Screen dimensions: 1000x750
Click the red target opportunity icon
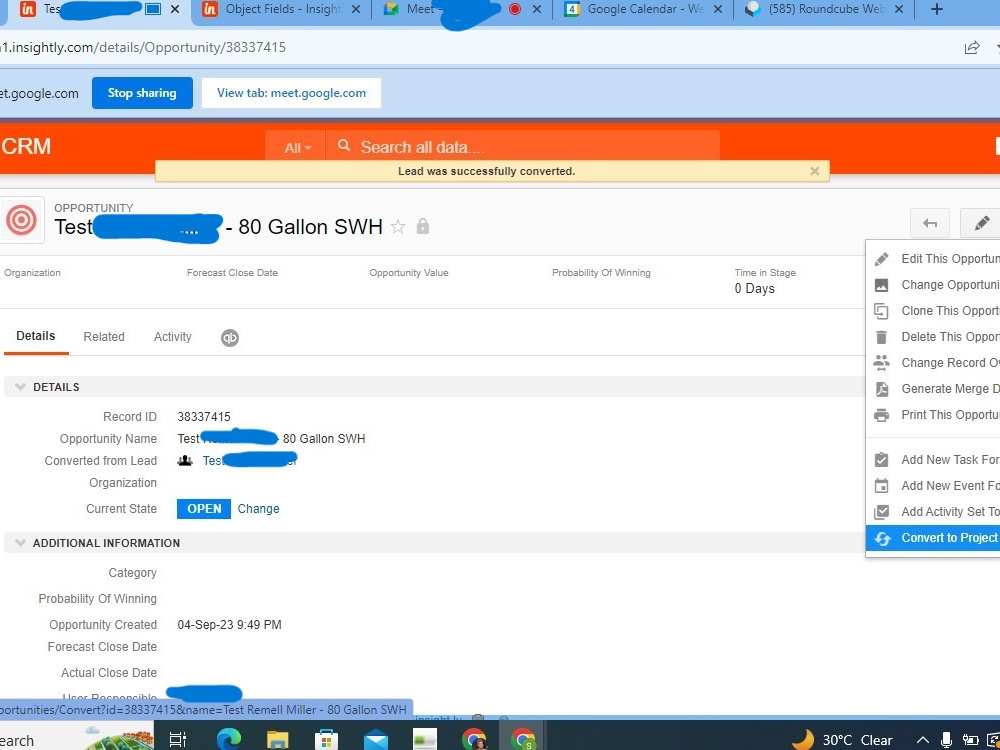21,220
